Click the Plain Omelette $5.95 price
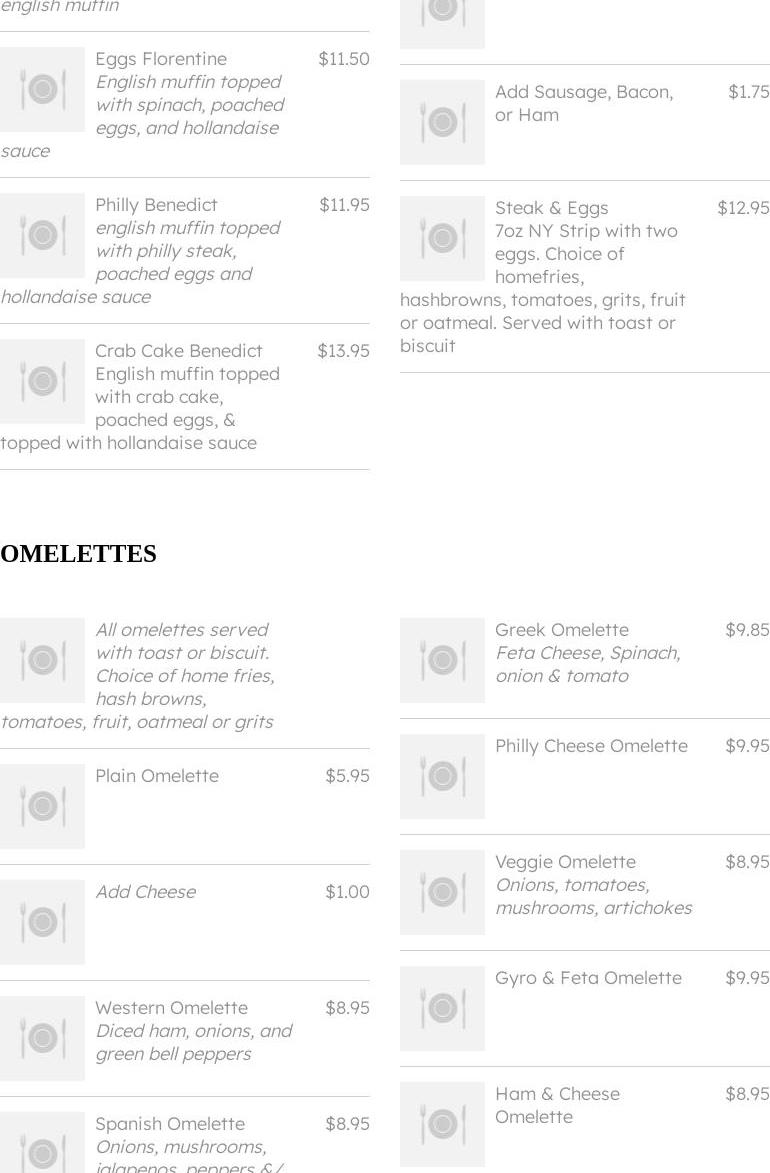Image resolution: width=770 pixels, height=1173 pixels. pyautogui.click(x=347, y=776)
